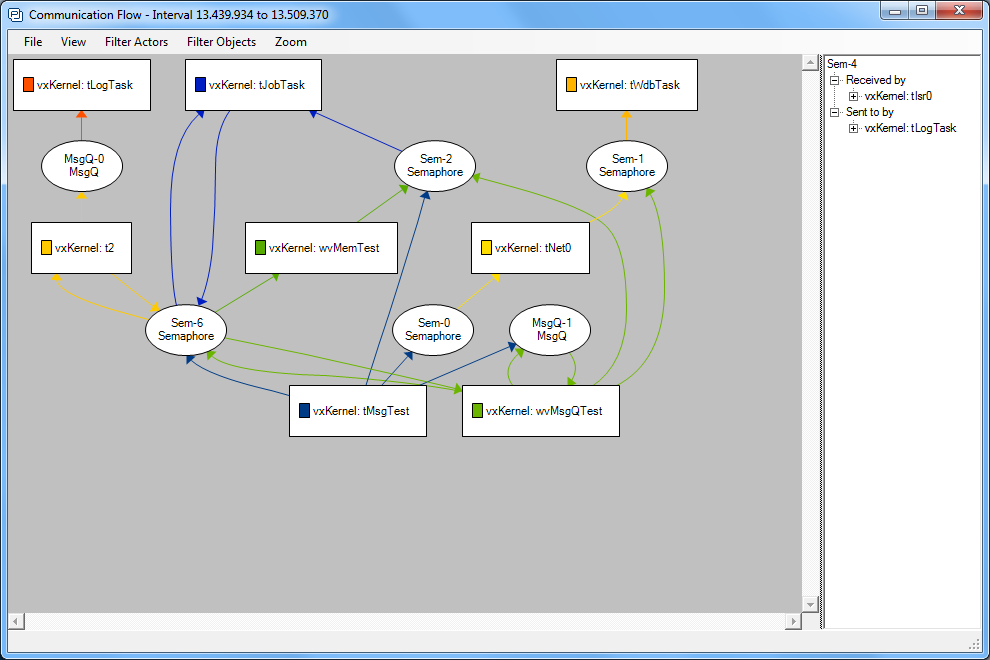Click the vertical scrollbar down arrow
990x660 pixels.
(x=810, y=604)
